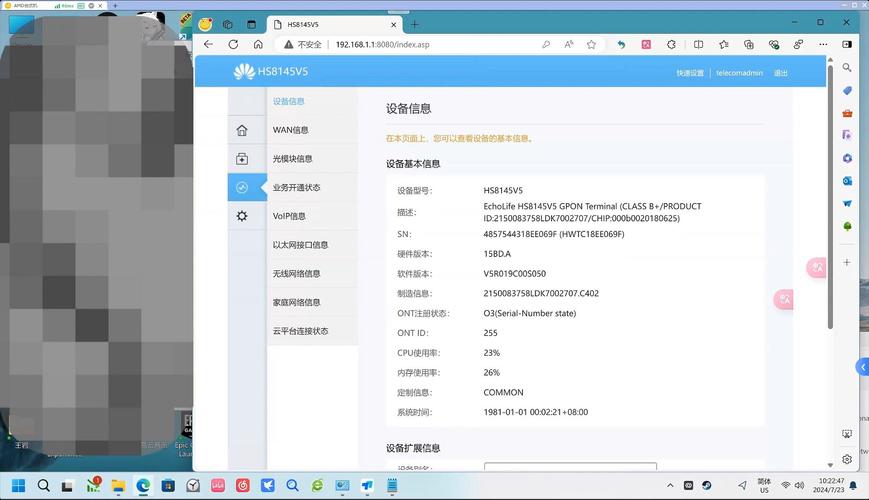This screenshot has width=869, height=500.
Task: Open the workspaces icon in tab bar
Action: click(228, 24)
